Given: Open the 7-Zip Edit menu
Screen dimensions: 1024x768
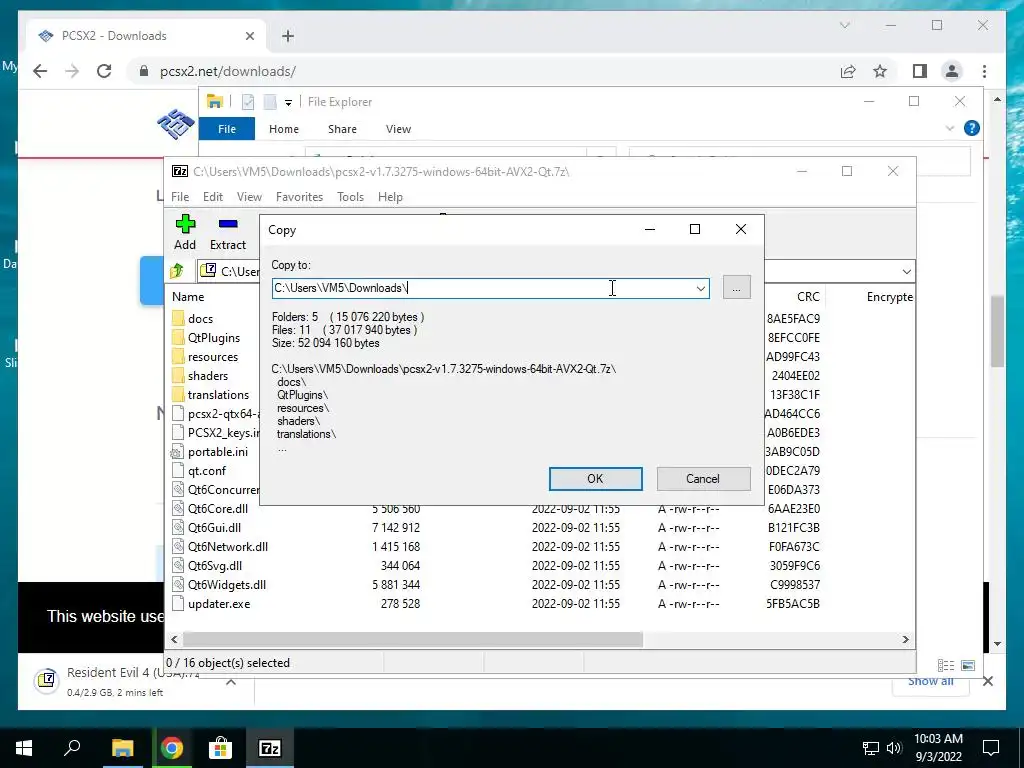Looking at the screenshot, I should click(x=212, y=197).
